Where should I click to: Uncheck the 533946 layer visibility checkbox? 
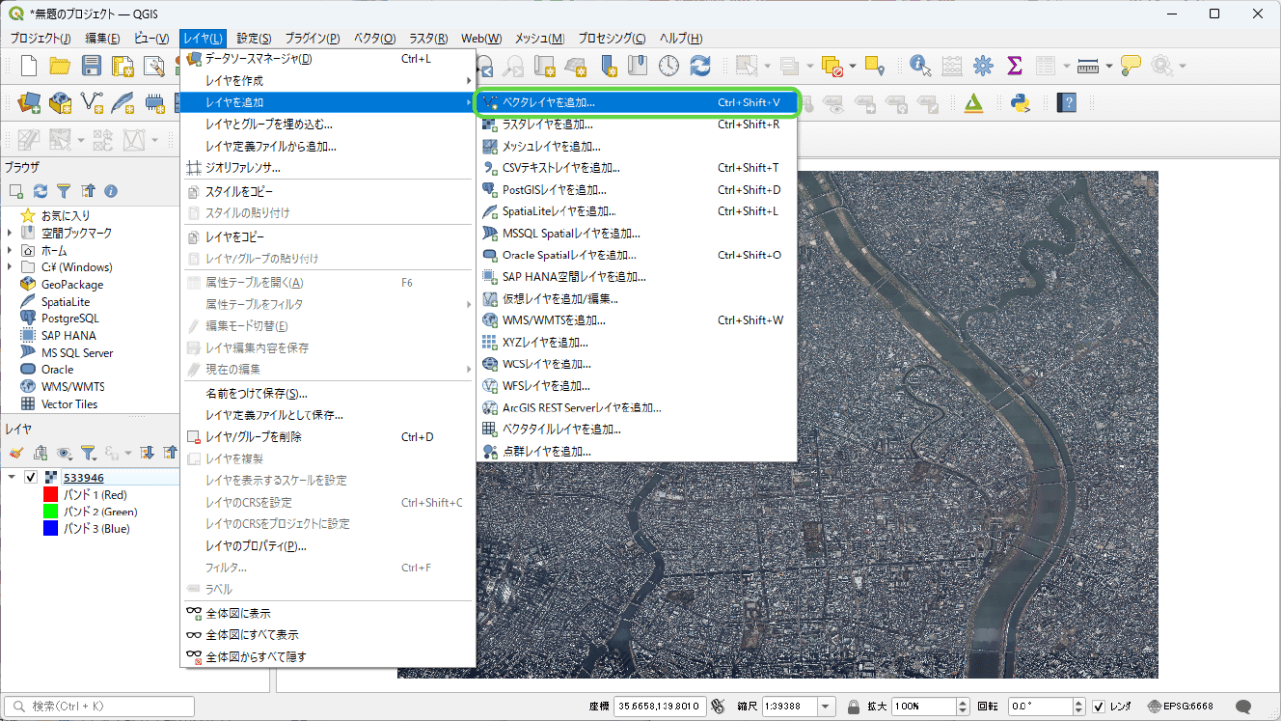click(31, 477)
